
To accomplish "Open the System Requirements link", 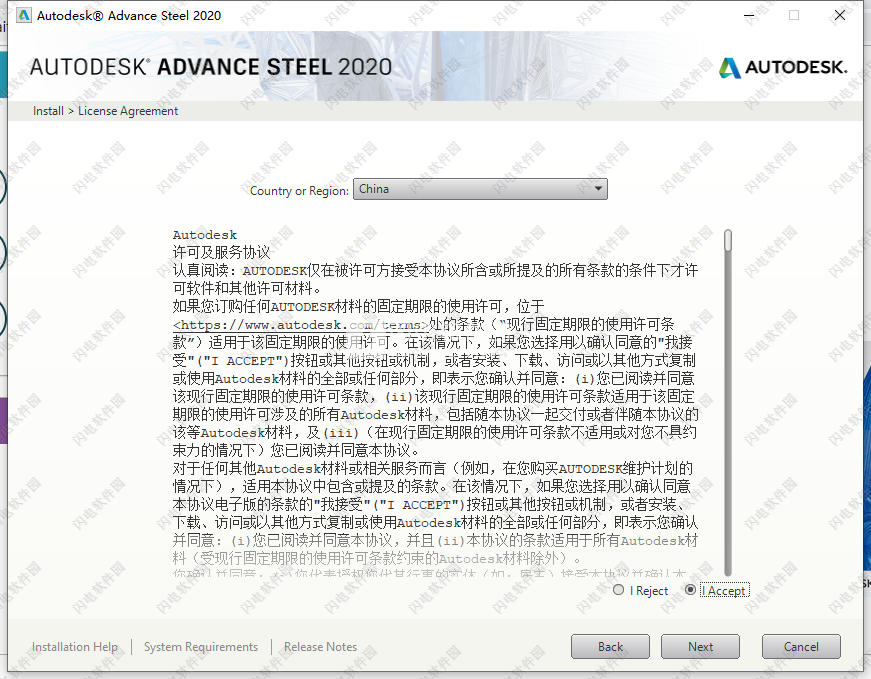I will tap(201, 647).
